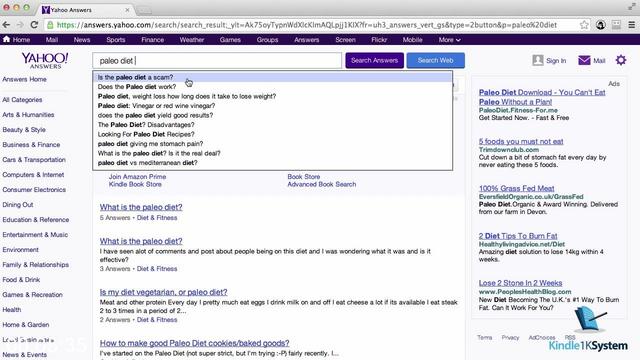
Task: Select suggestion 'Is the paleo diet a scam?'
Action: (x=272, y=77)
